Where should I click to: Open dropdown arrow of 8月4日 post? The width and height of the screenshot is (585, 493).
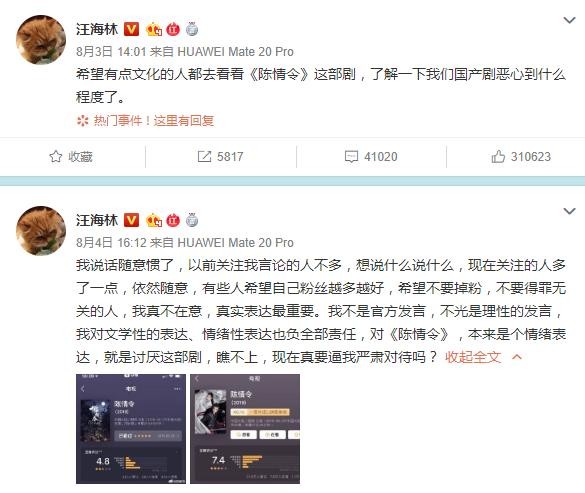(569, 211)
